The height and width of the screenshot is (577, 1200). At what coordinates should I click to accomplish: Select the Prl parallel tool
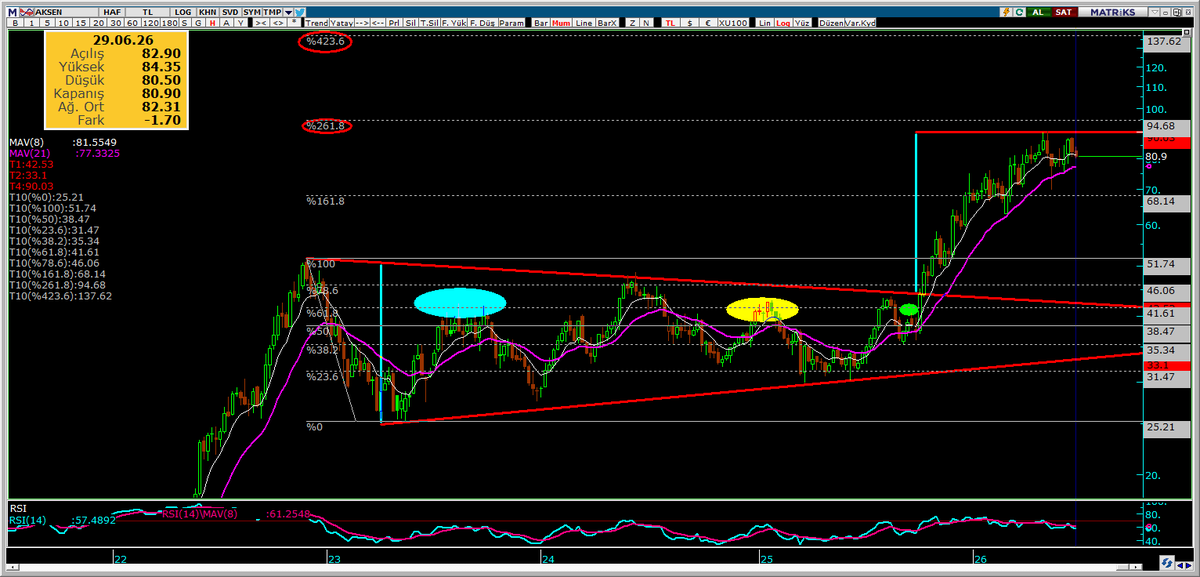pos(396,23)
